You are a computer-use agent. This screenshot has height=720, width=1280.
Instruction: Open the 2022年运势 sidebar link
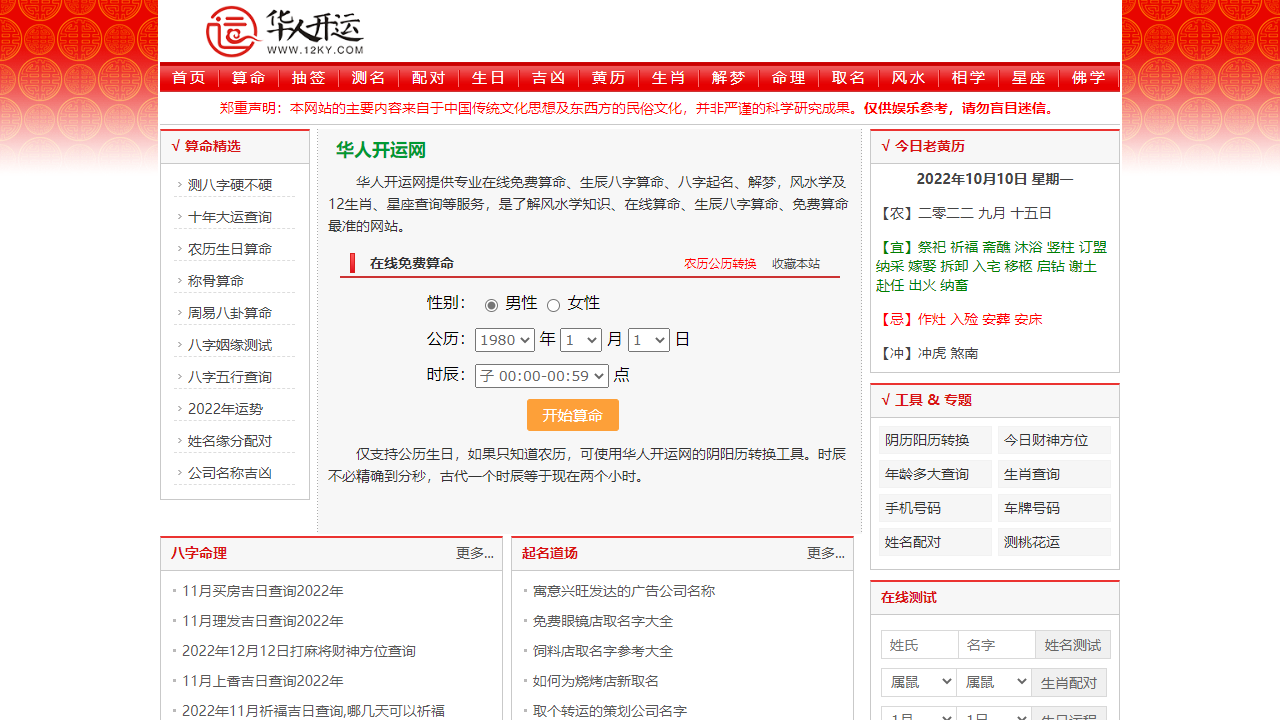point(225,409)
